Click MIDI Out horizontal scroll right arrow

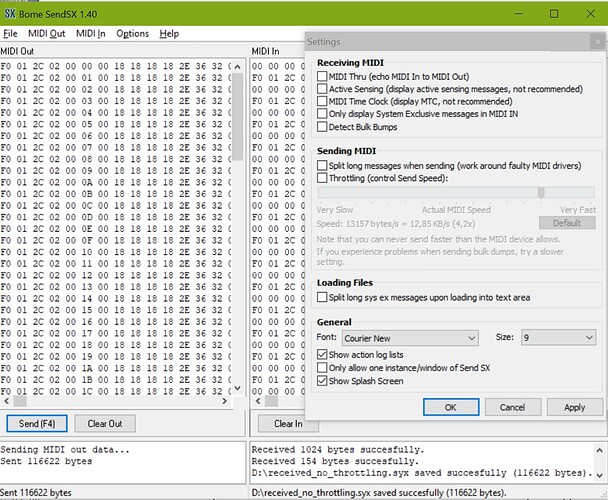(225, 401)
